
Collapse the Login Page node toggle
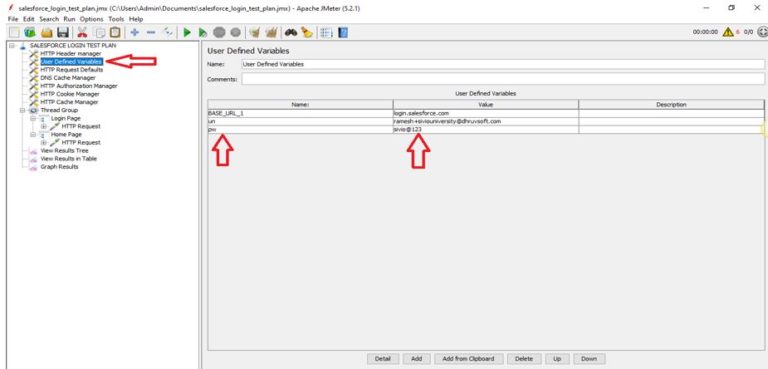(33, 118)
